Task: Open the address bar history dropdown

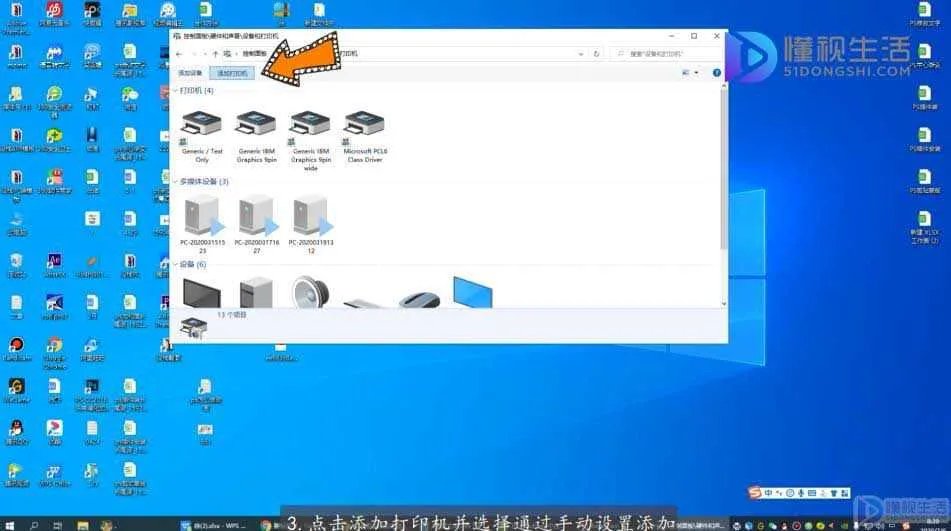Action: [x=581, y=54]
